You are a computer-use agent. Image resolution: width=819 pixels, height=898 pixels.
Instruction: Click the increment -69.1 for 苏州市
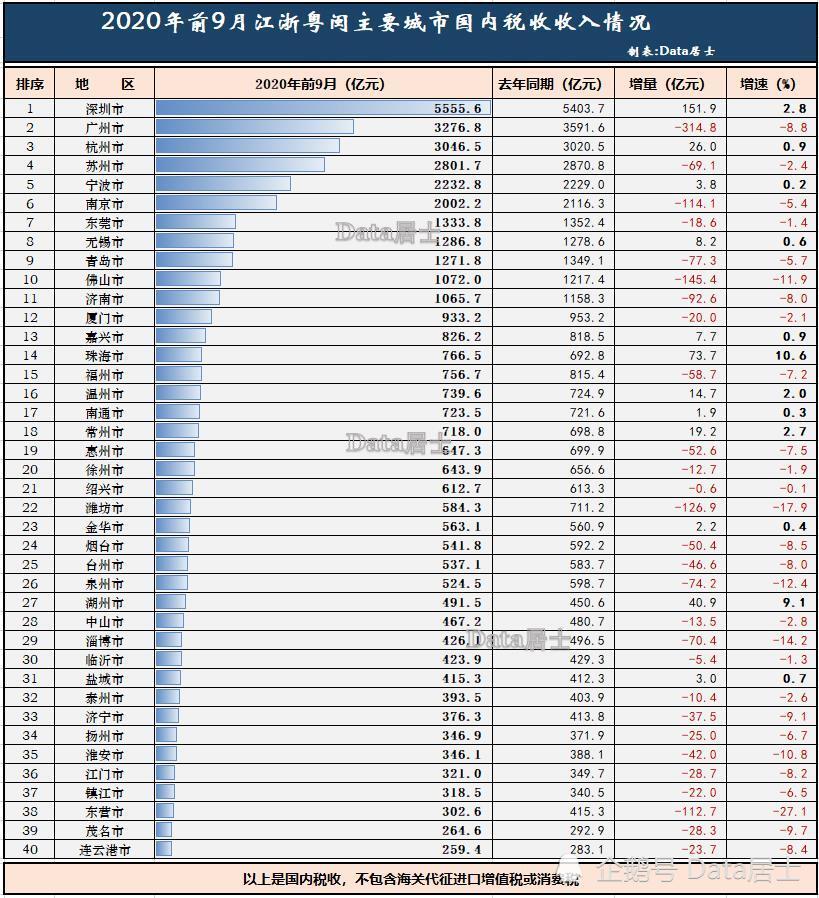pyautogui.click(x=699, y=166)
